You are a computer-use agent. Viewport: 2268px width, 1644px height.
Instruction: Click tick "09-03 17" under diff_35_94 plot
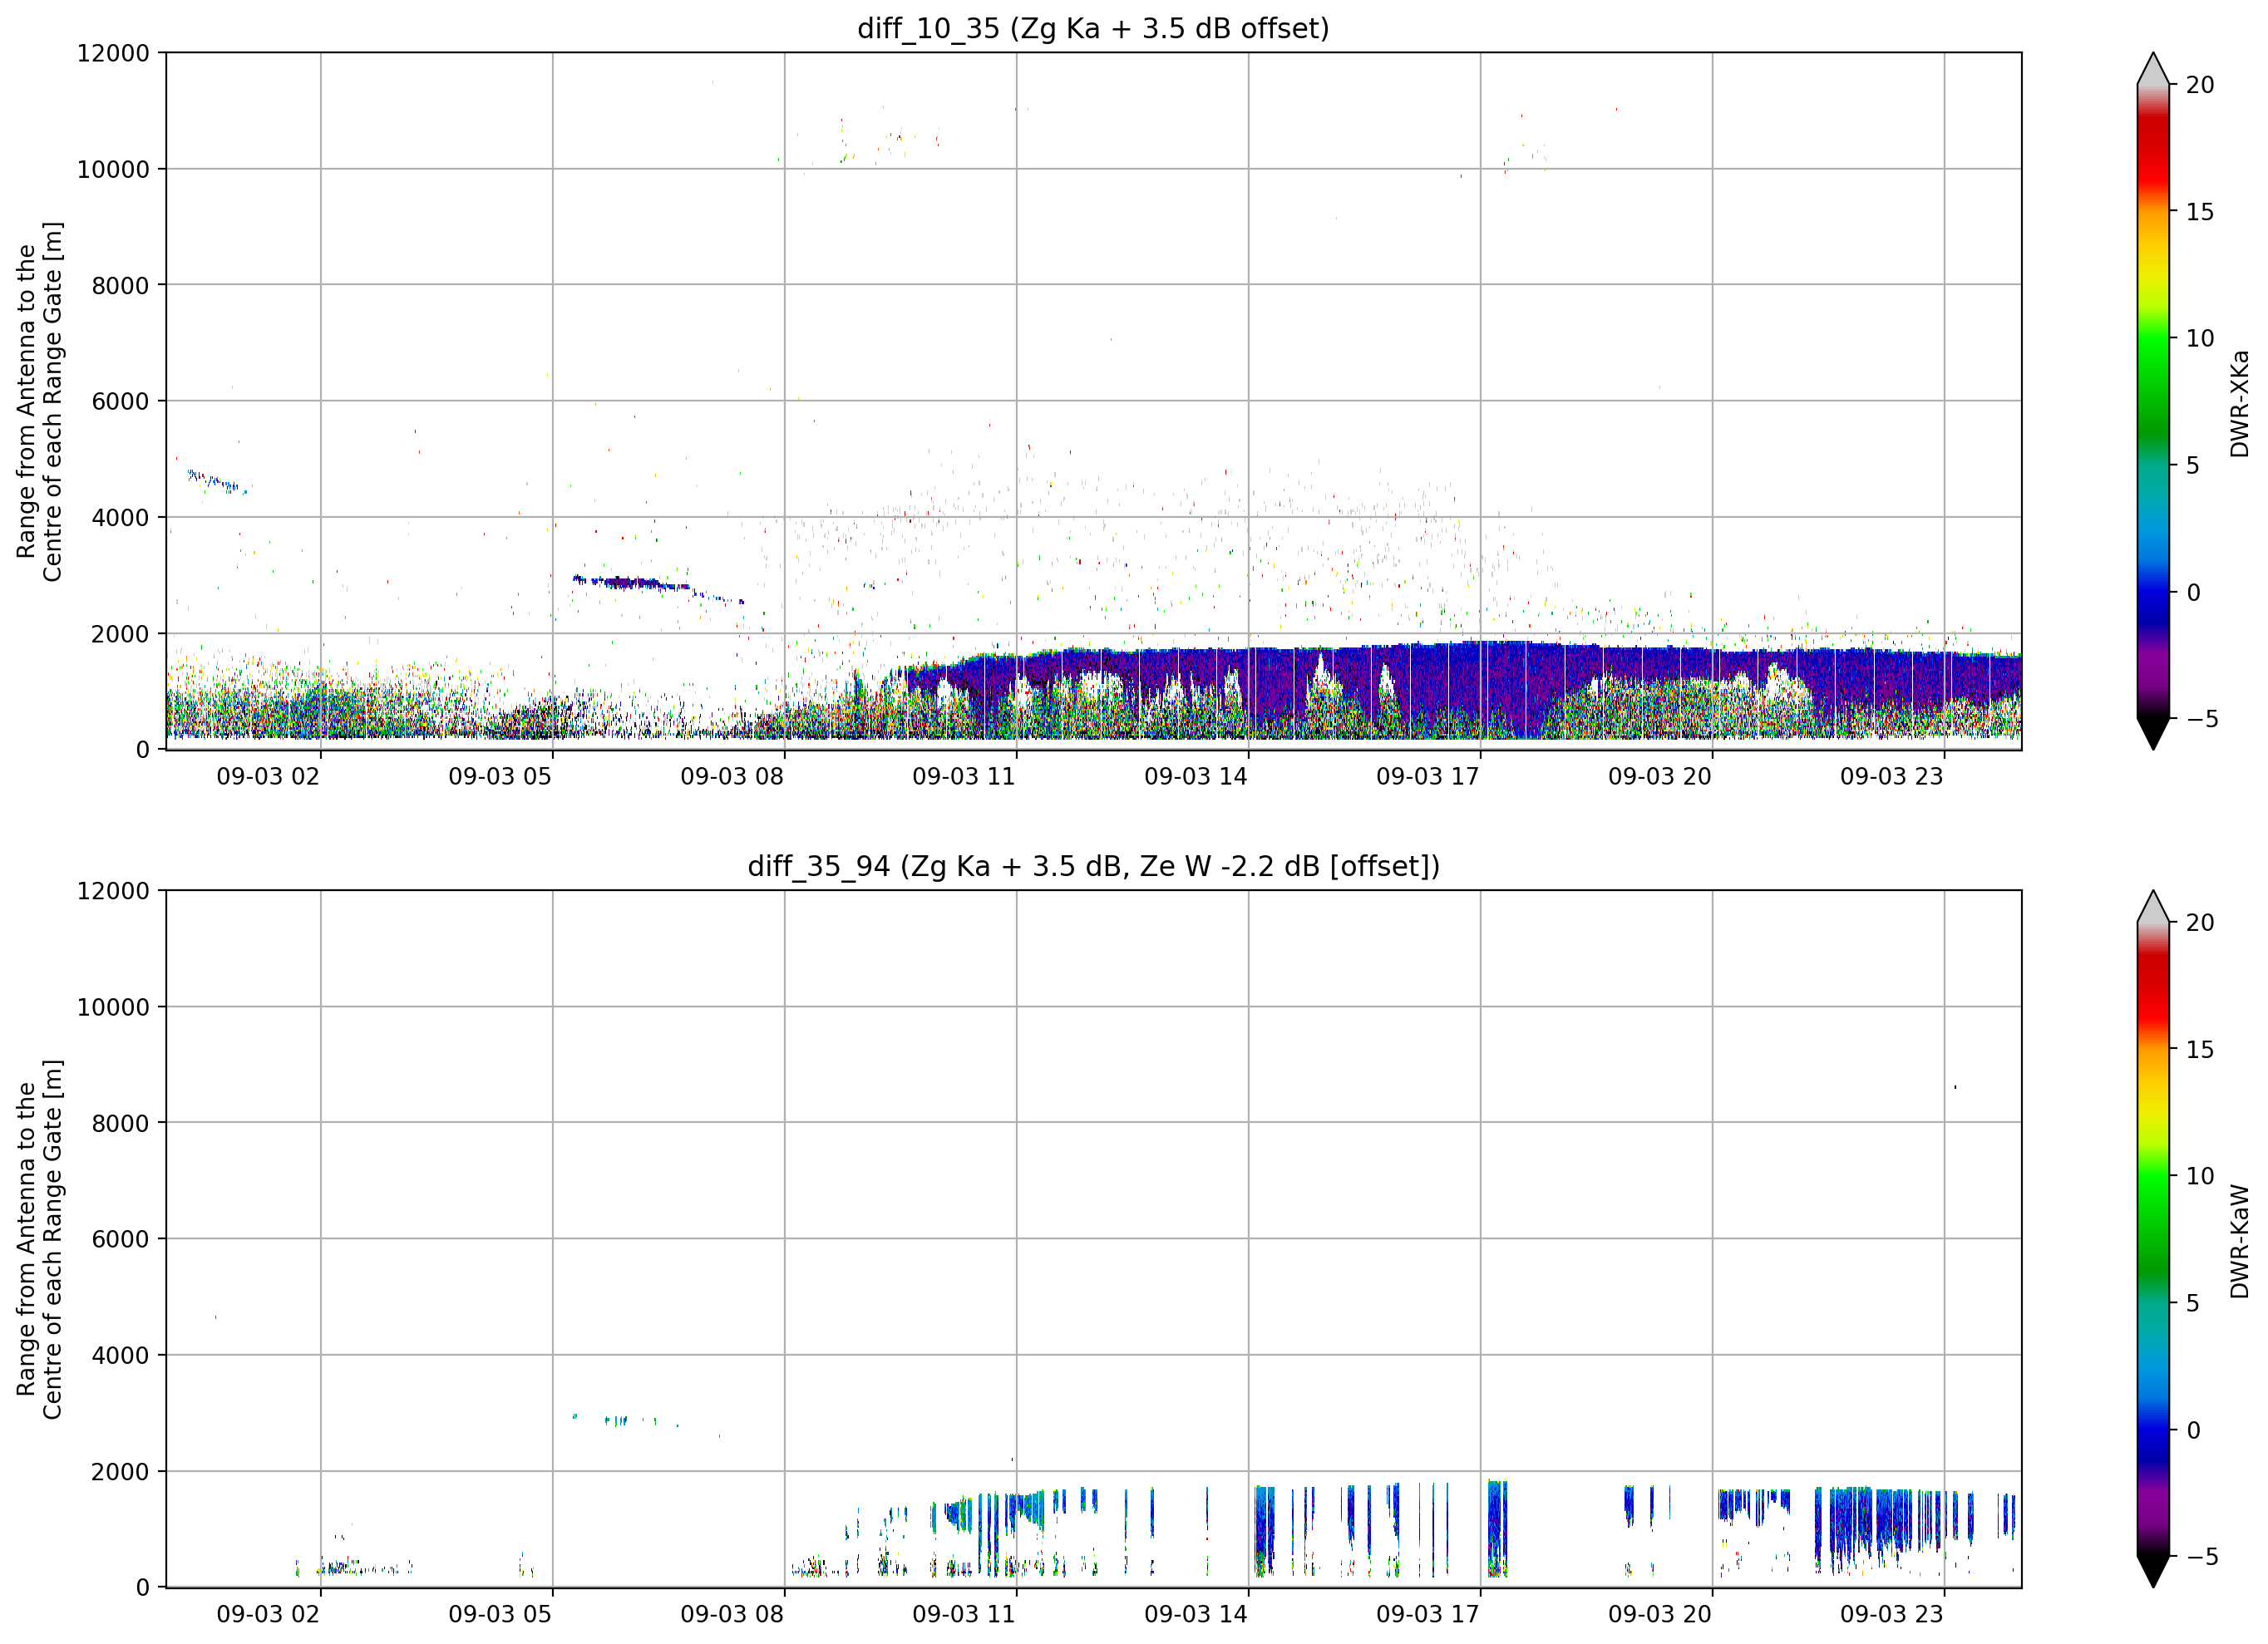point(1428,1614)
